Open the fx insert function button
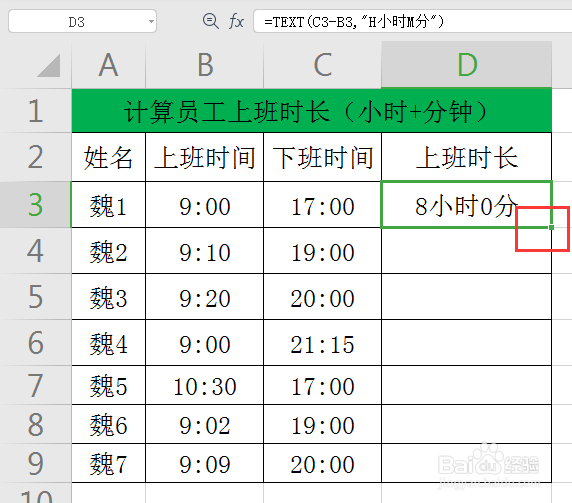 pos(236,22)
